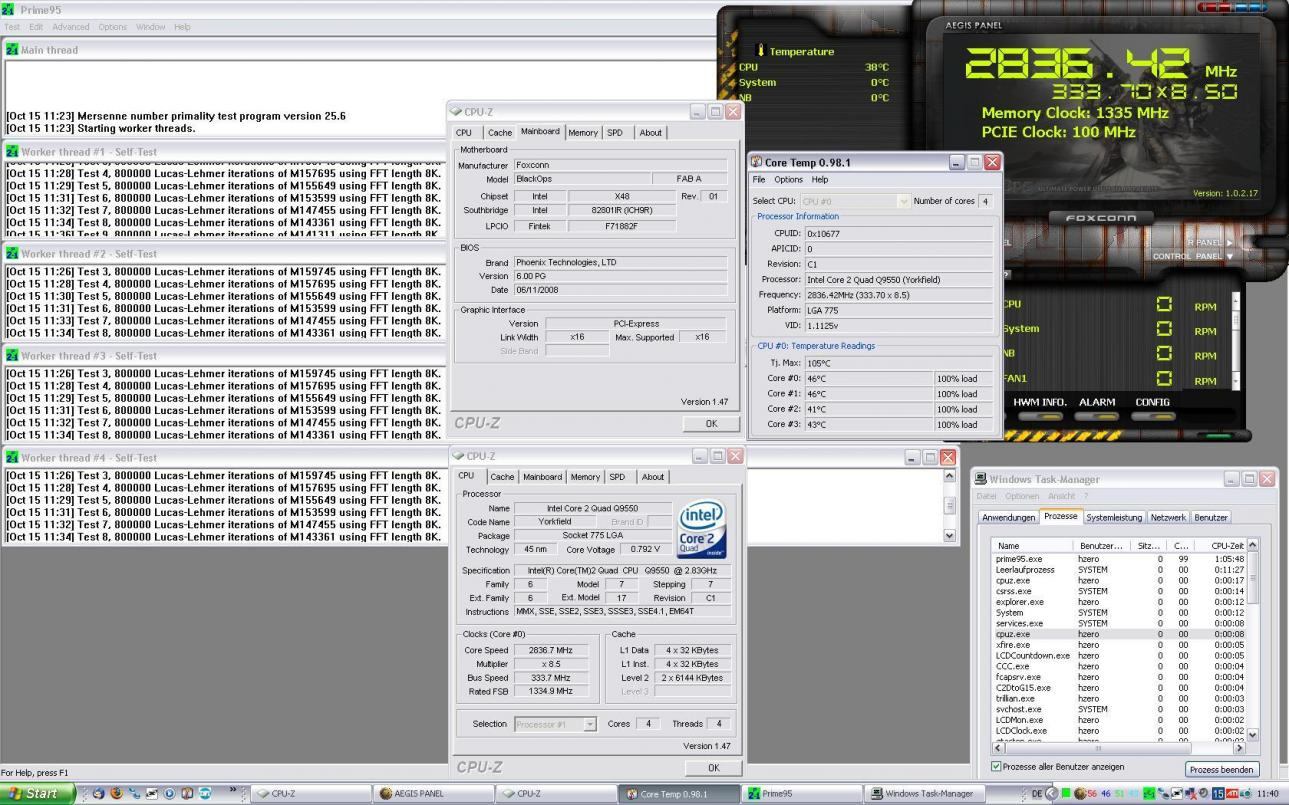Open Core Temp File menu
Image resolution: width=1289 pixels, height=805 pixels.
click(759, 180)
